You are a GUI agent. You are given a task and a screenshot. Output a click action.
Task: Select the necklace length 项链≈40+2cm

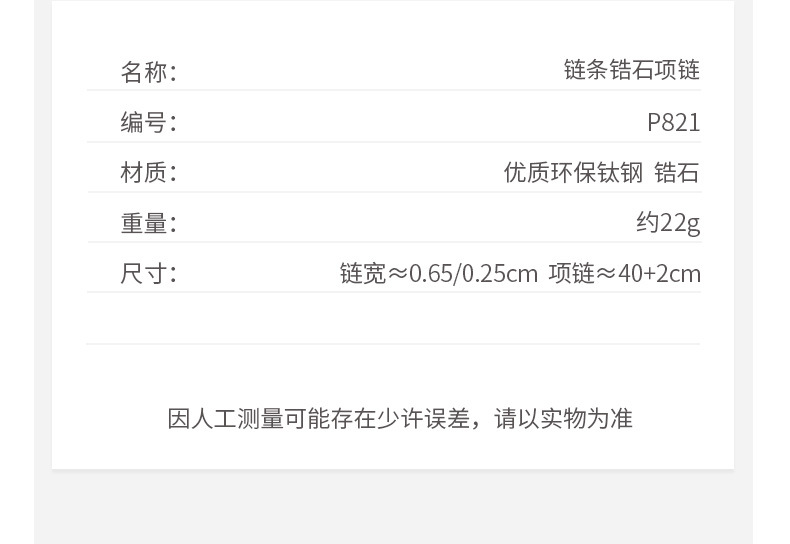pos(624,273)
